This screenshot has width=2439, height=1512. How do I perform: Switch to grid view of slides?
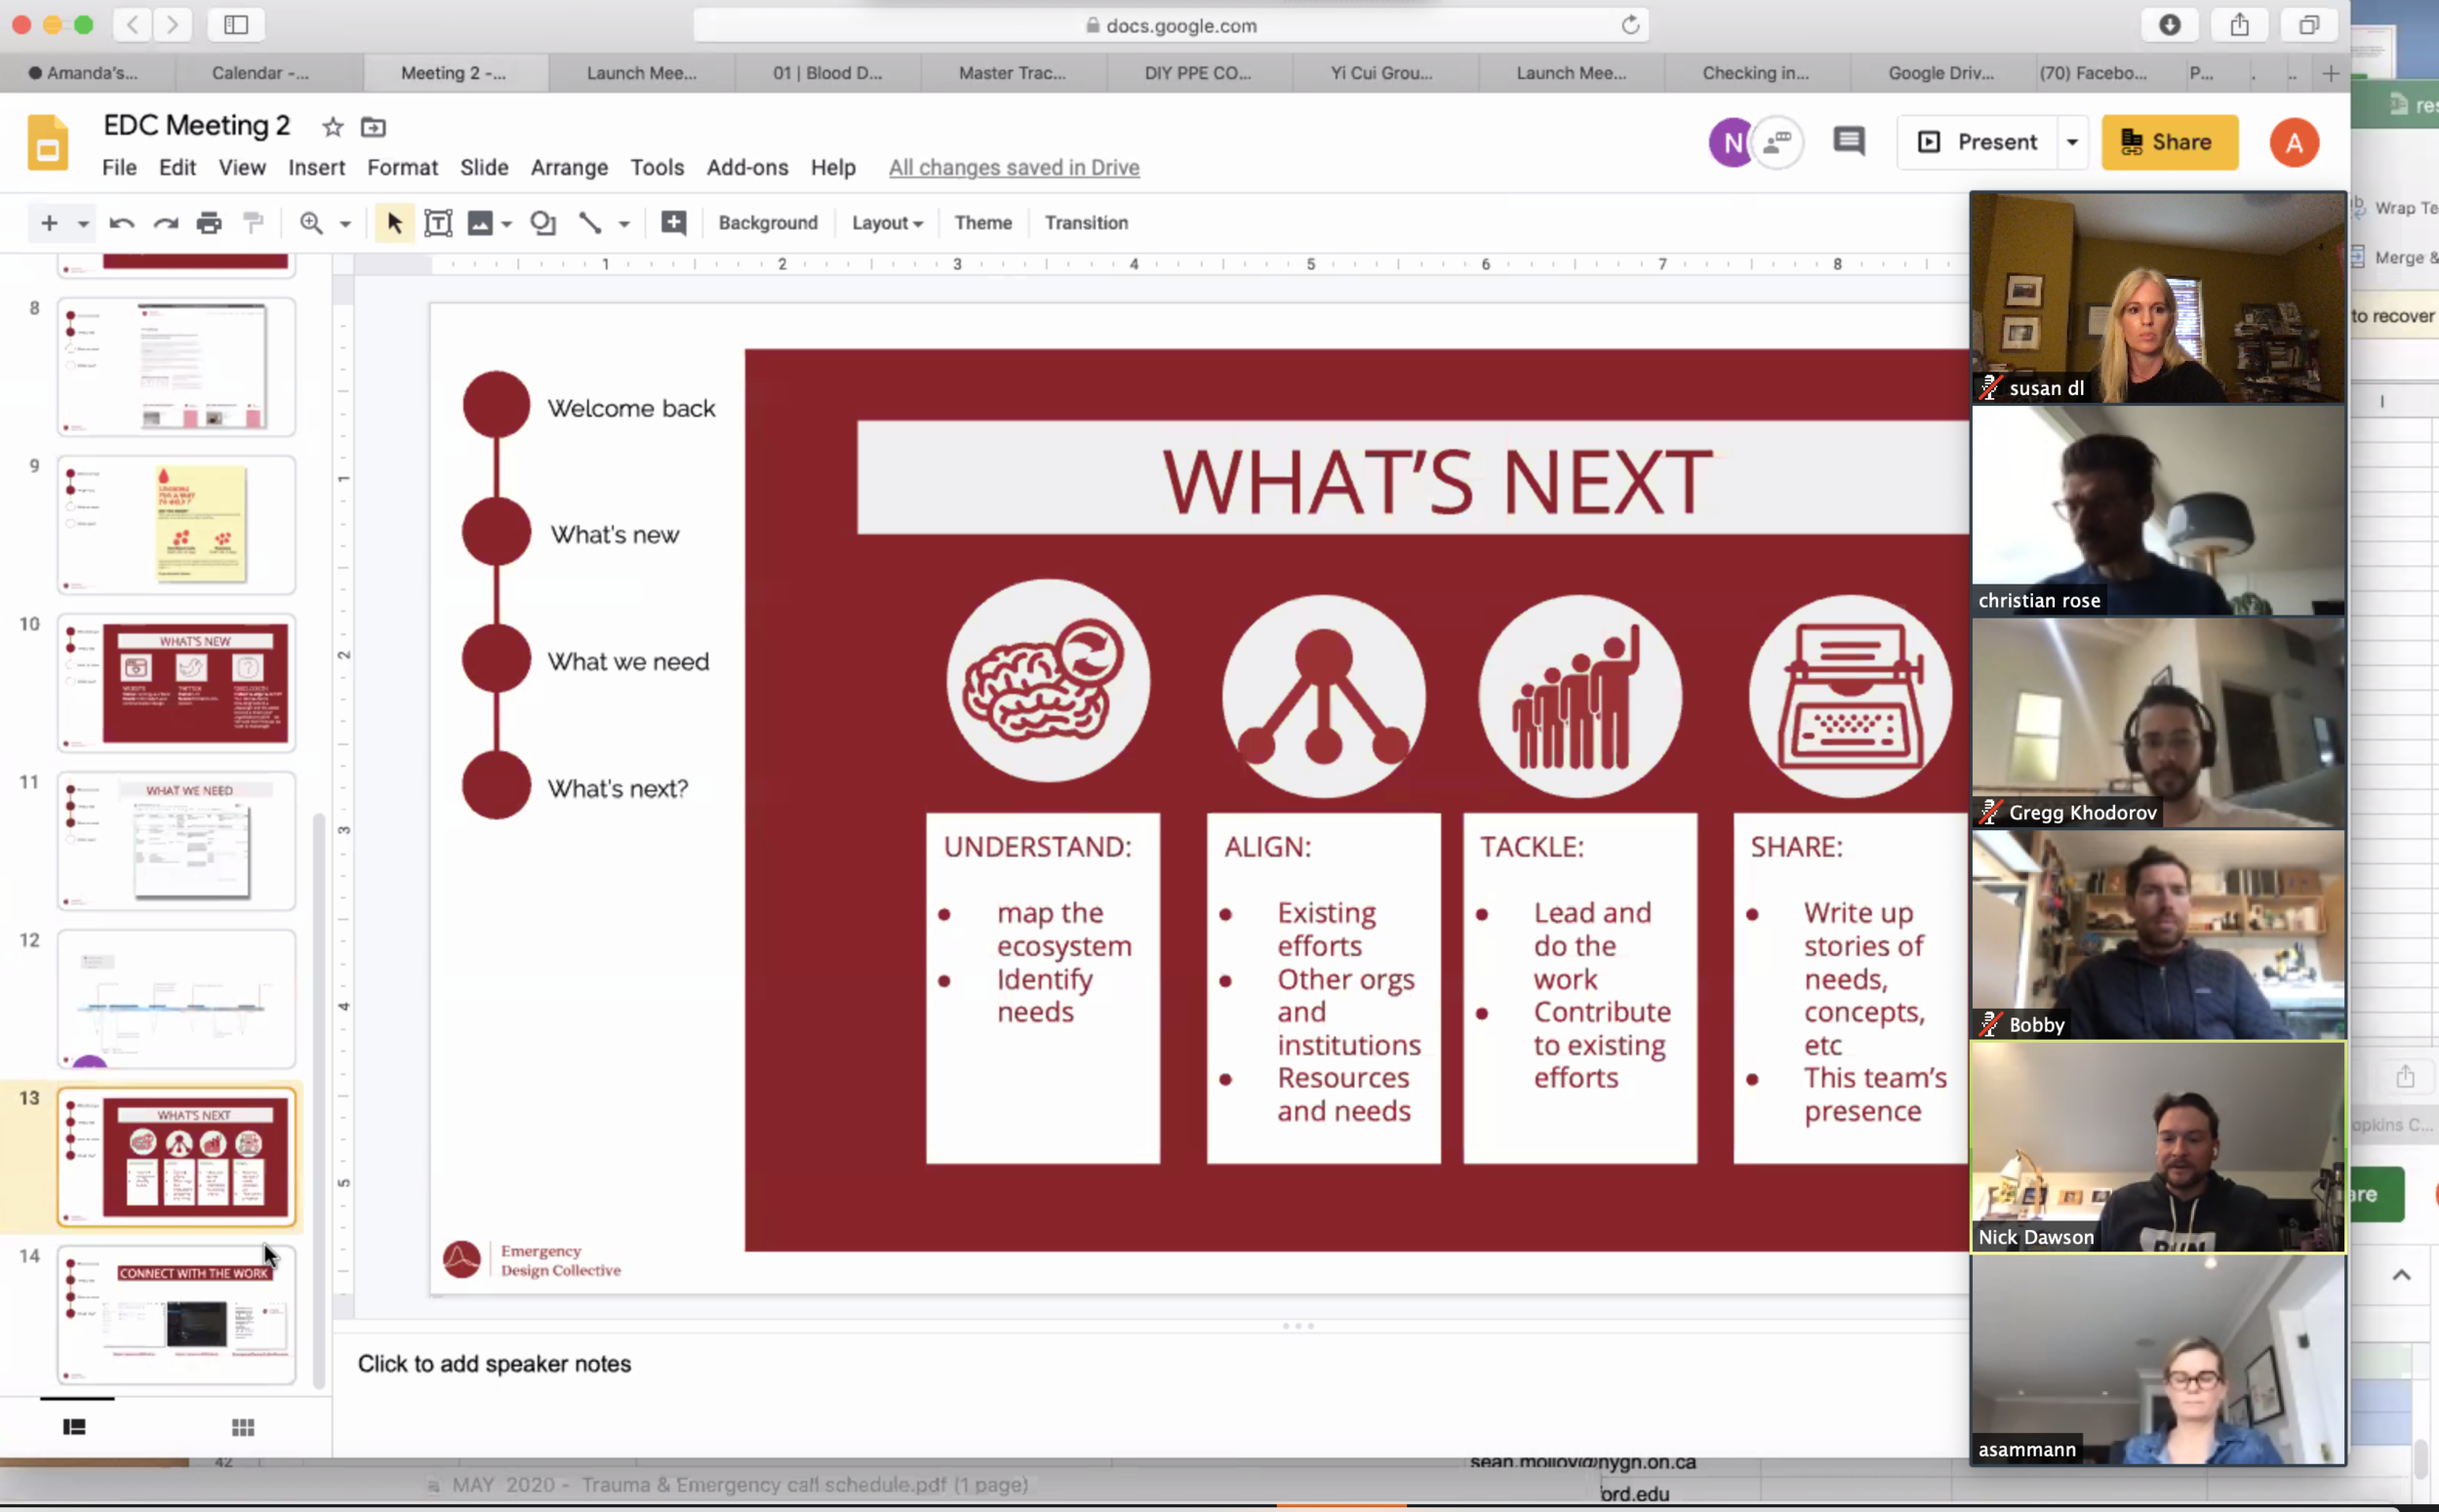tap(243, 1427)
